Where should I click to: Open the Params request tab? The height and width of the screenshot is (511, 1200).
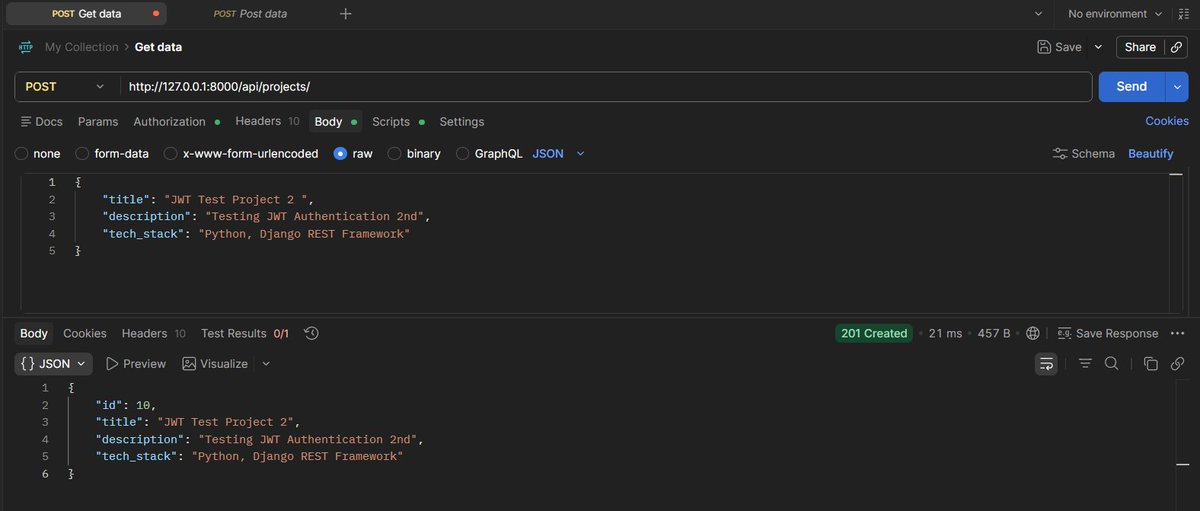pos(98,122)
